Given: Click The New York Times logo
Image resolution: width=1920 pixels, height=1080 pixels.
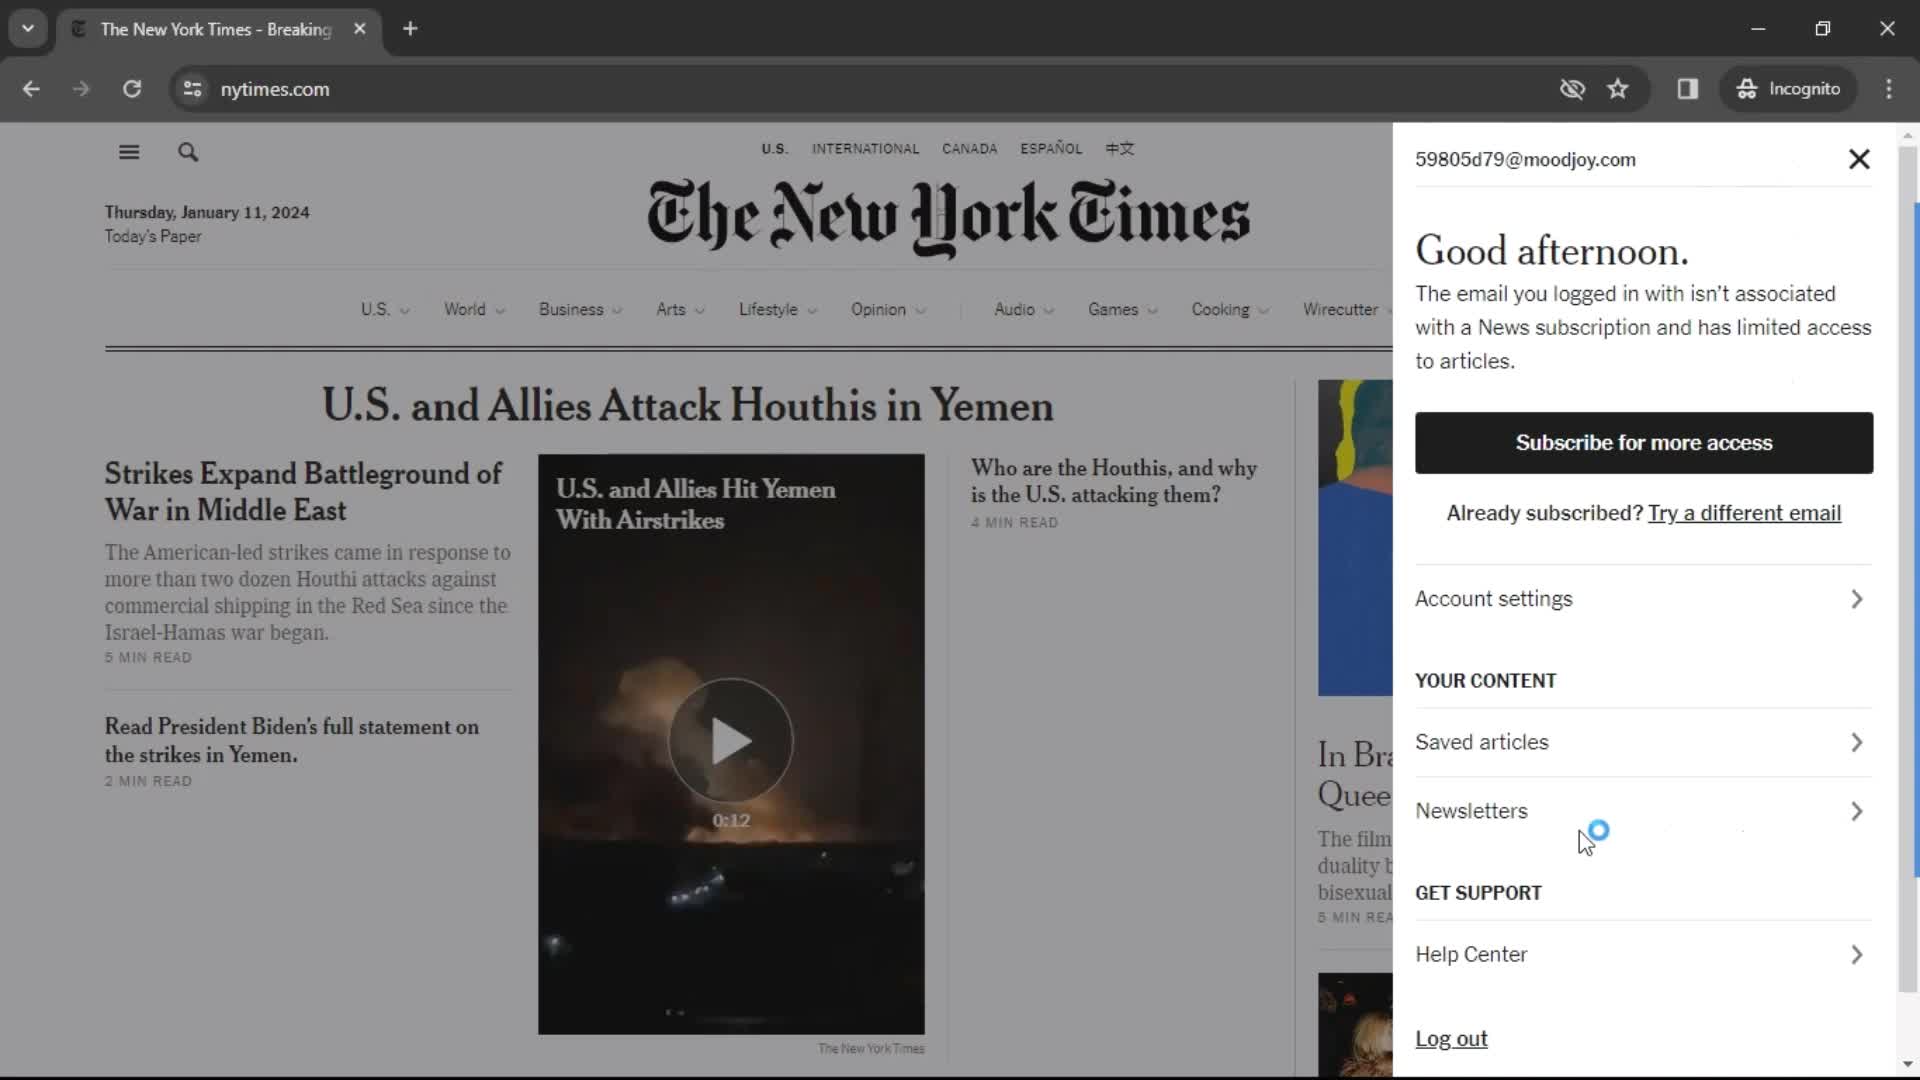Looking at the screenshot, I should coord(948,217).
